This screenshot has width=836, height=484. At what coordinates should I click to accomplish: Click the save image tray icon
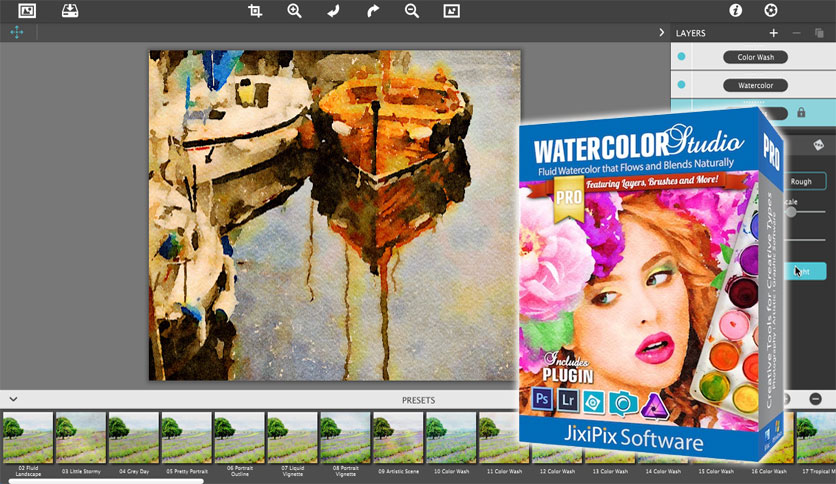(x=70, y=10)
